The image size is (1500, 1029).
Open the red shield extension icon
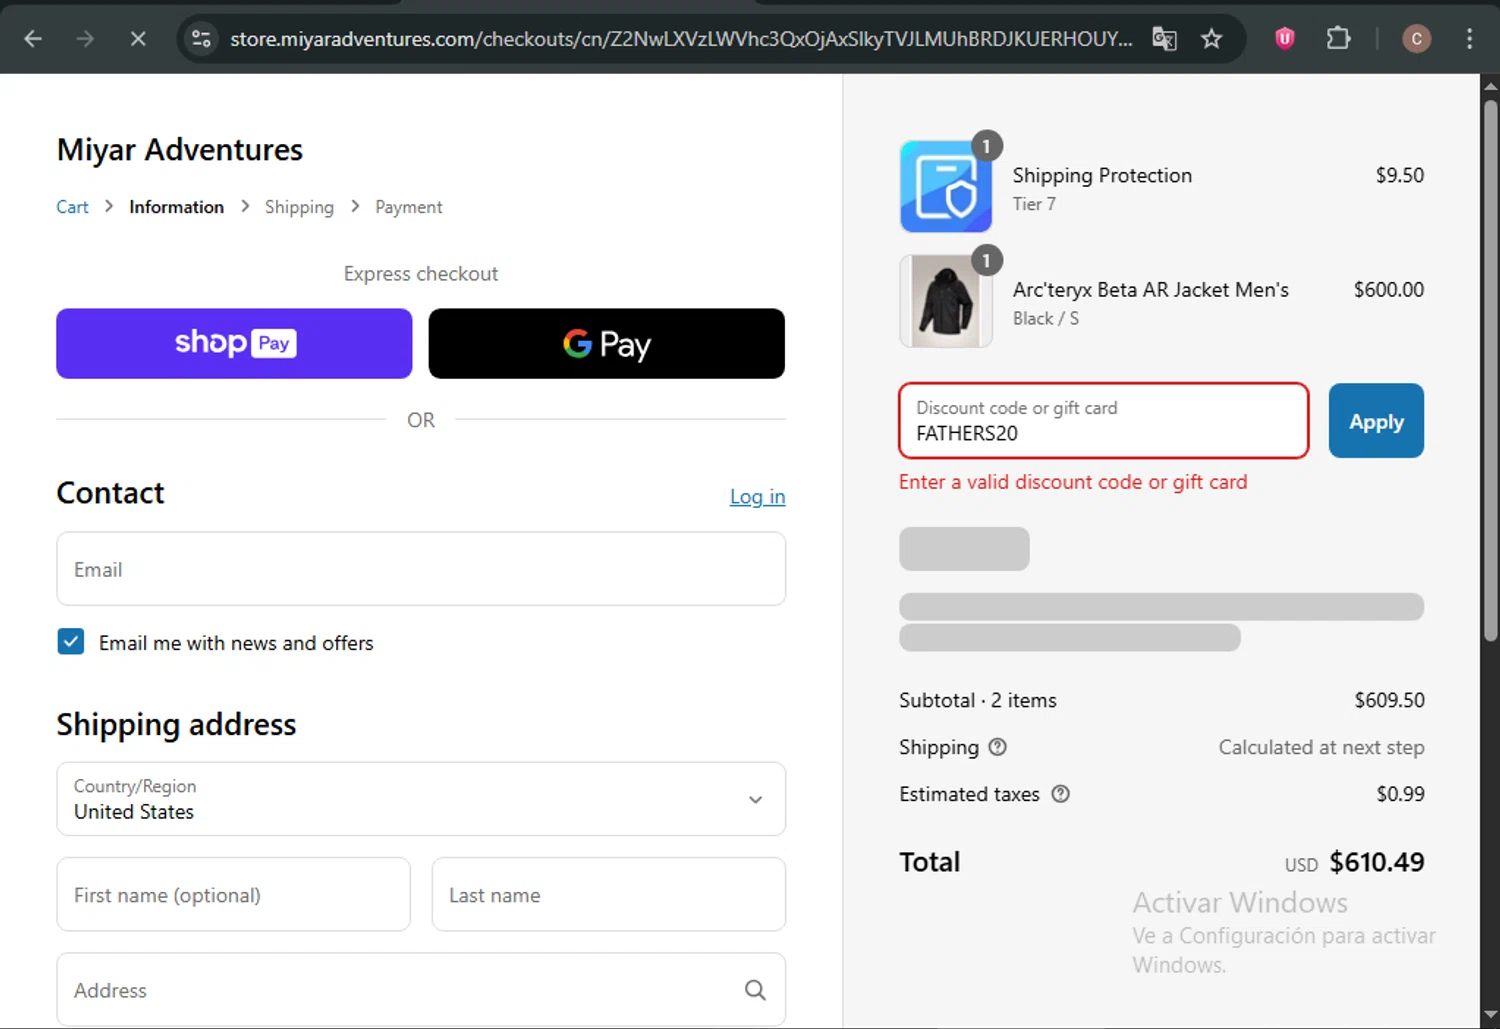[1285, 39]
